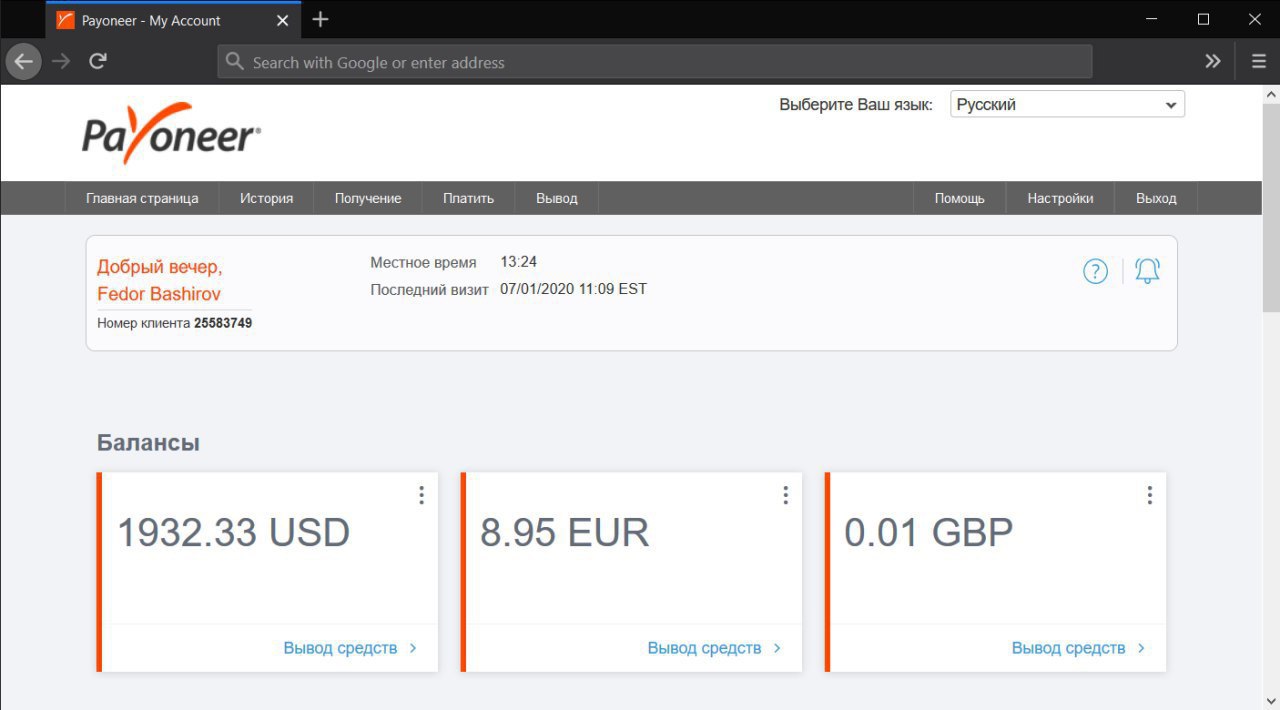The height and width of the screenshot is (710, 1280).
Task: Click the Выберите Ваш язык label
Action: [x=856, y=104]
